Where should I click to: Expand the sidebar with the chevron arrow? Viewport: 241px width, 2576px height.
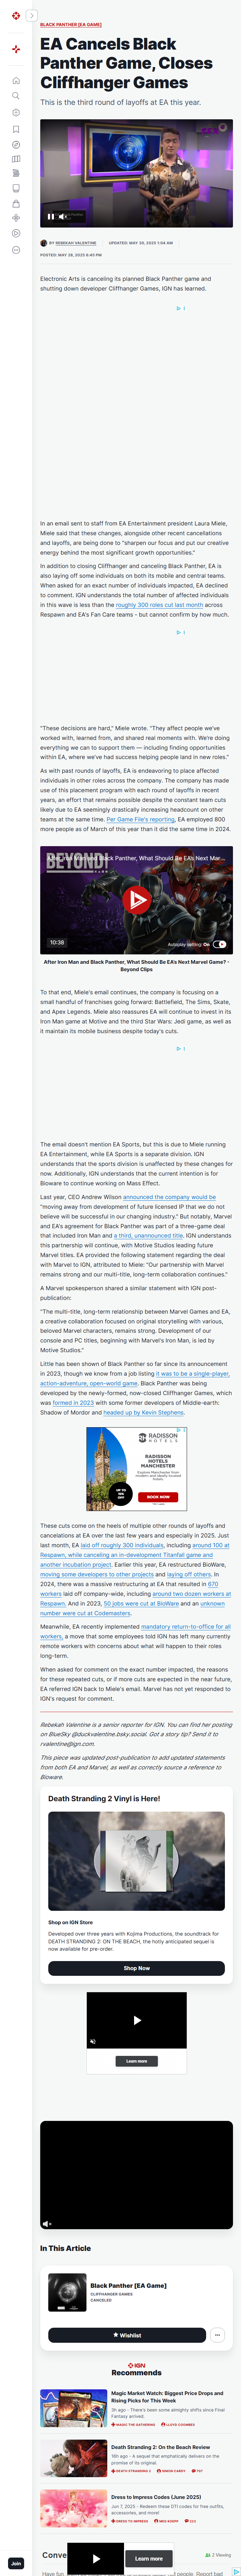pos(32,16)
